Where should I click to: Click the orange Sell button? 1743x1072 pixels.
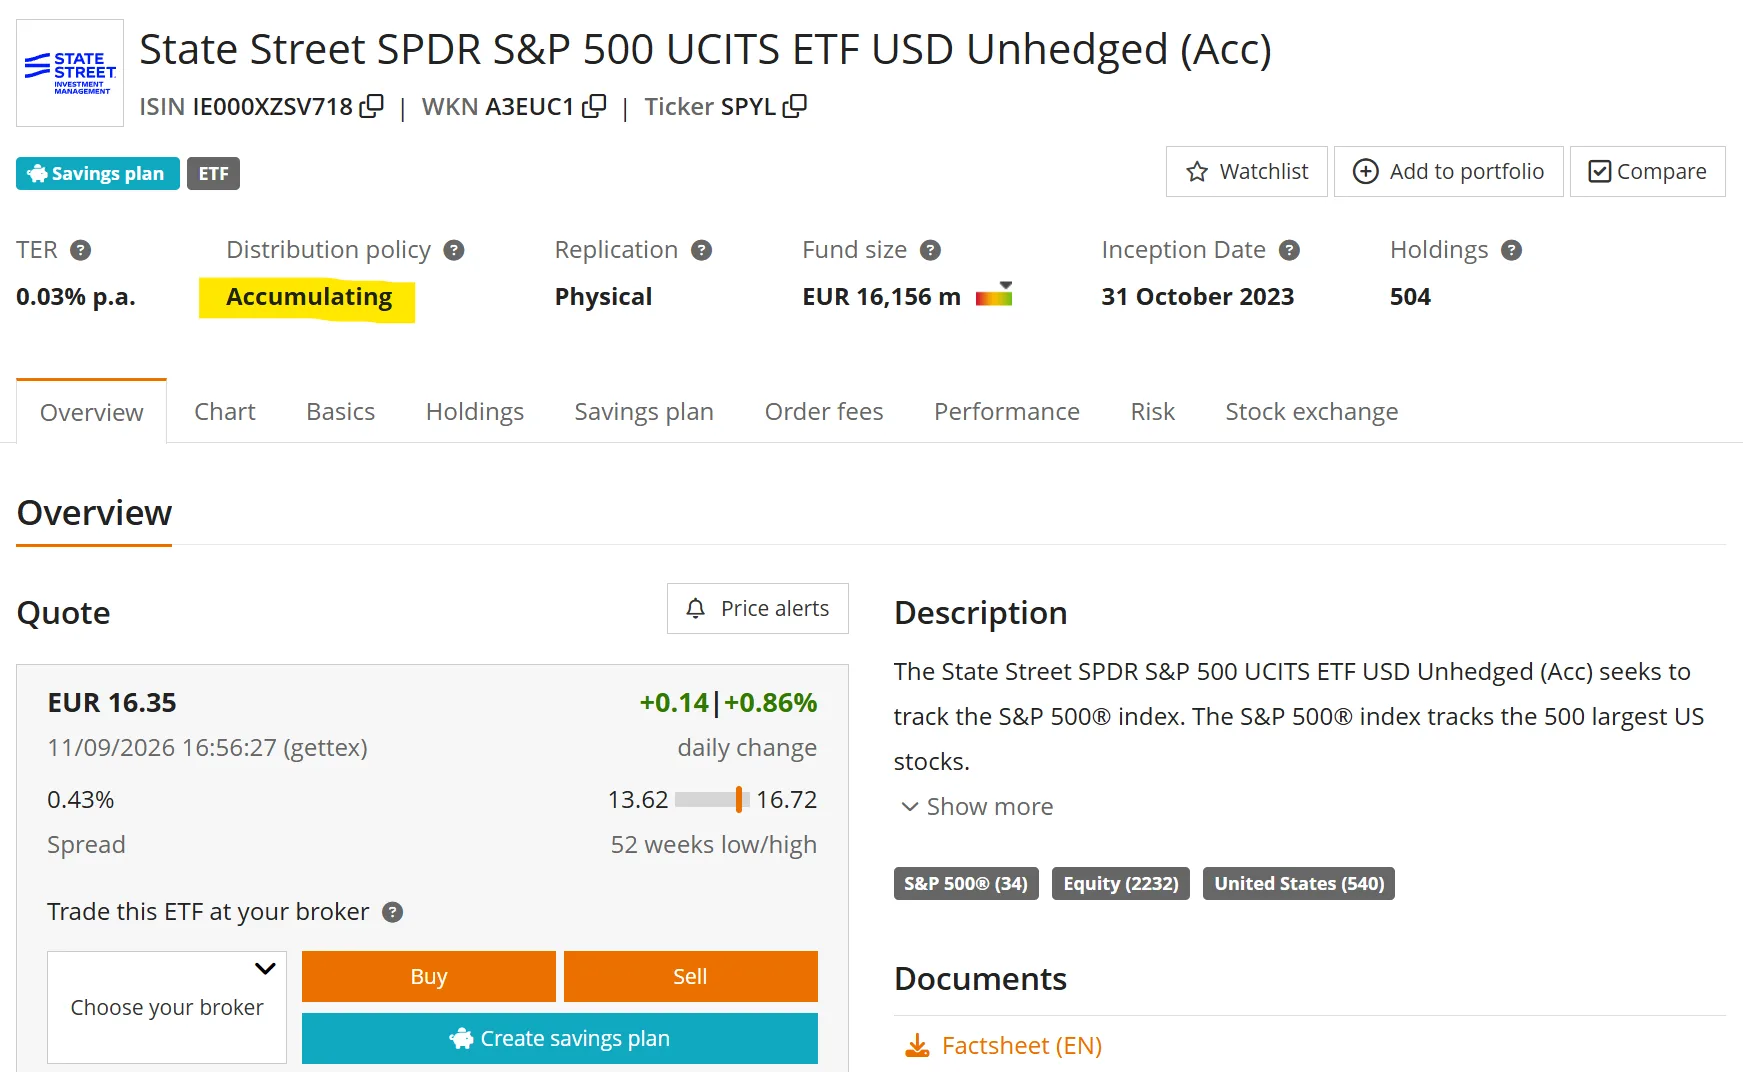coord(691,976)
